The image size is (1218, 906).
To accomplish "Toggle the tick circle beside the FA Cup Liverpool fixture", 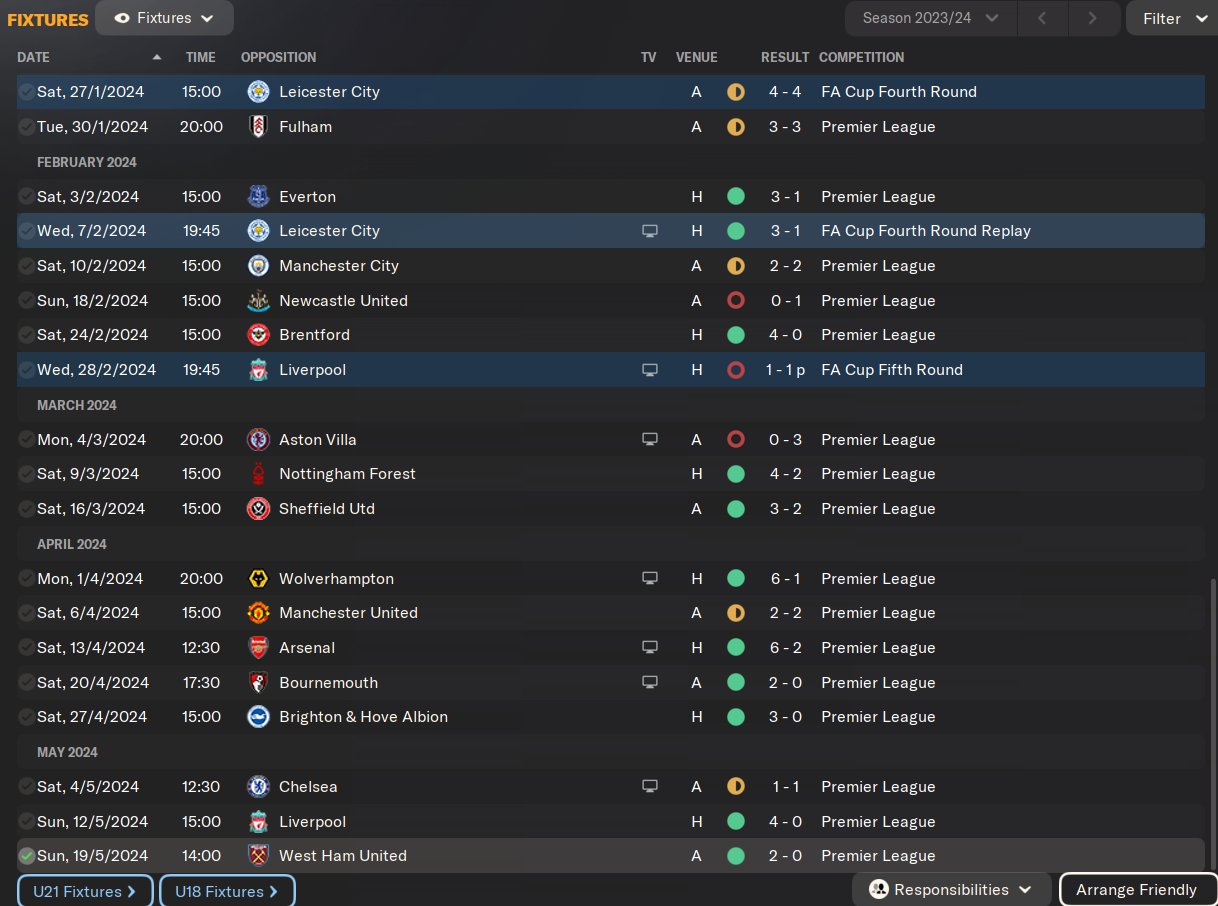I will point(27,370).
